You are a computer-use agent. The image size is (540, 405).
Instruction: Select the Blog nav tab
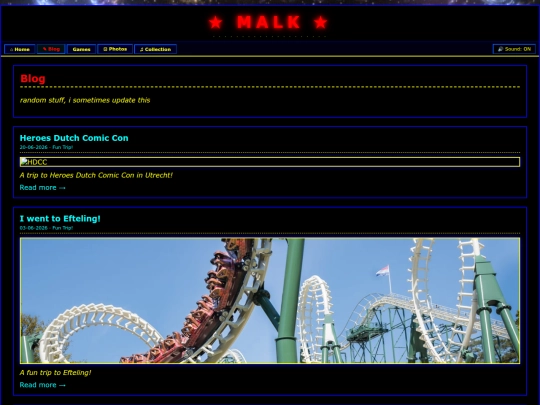pos(51,49)
